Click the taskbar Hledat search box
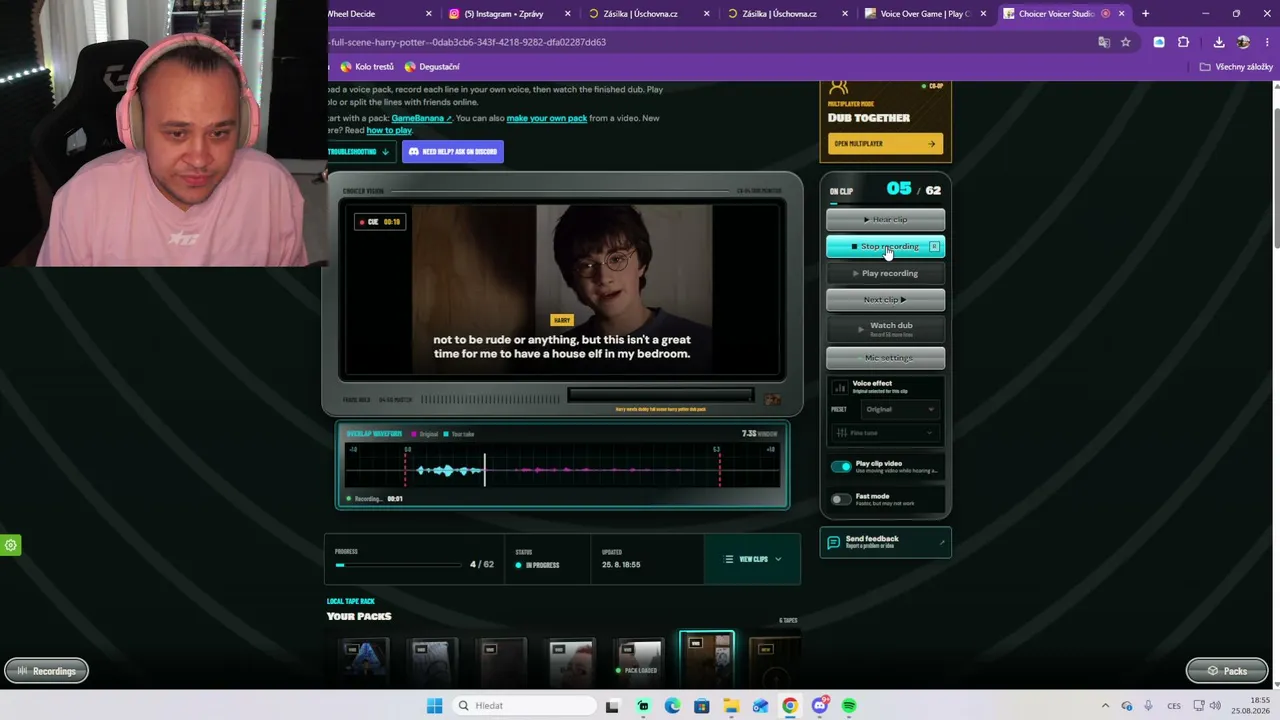1280x720 pixels. (523, 706)
